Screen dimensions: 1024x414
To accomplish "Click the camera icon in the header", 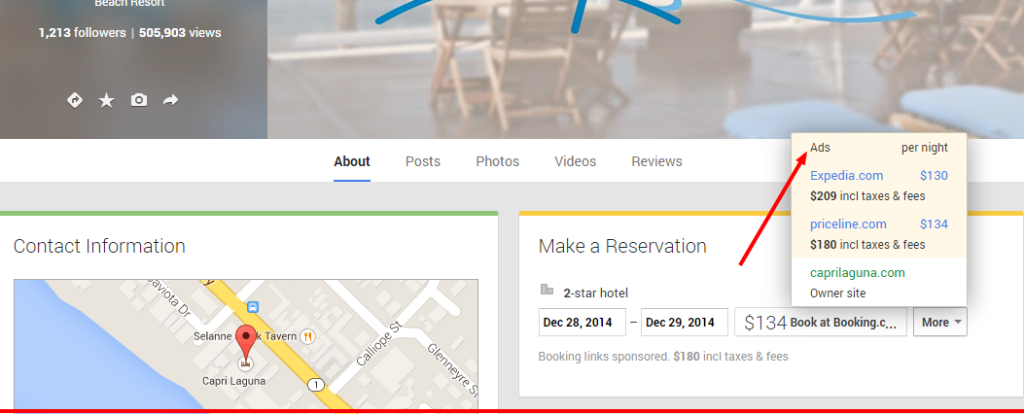I will click(139, 100).
